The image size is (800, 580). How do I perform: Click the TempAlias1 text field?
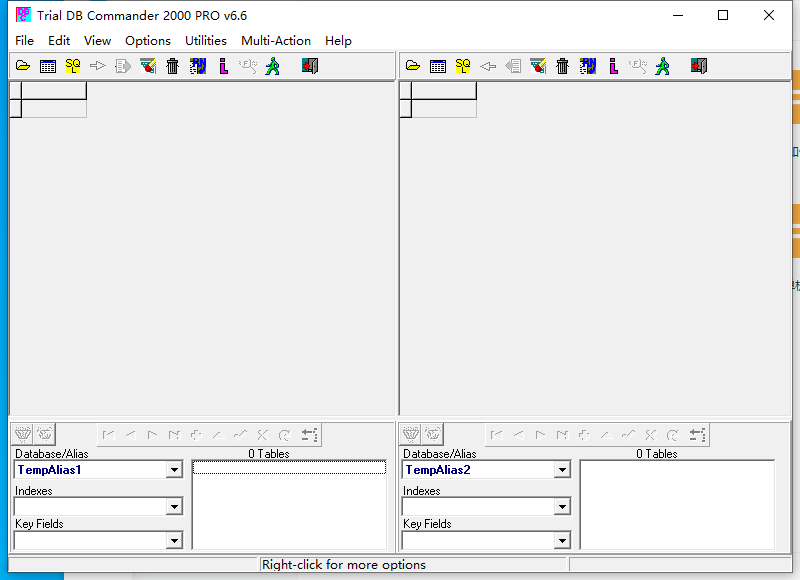[90, 470]
